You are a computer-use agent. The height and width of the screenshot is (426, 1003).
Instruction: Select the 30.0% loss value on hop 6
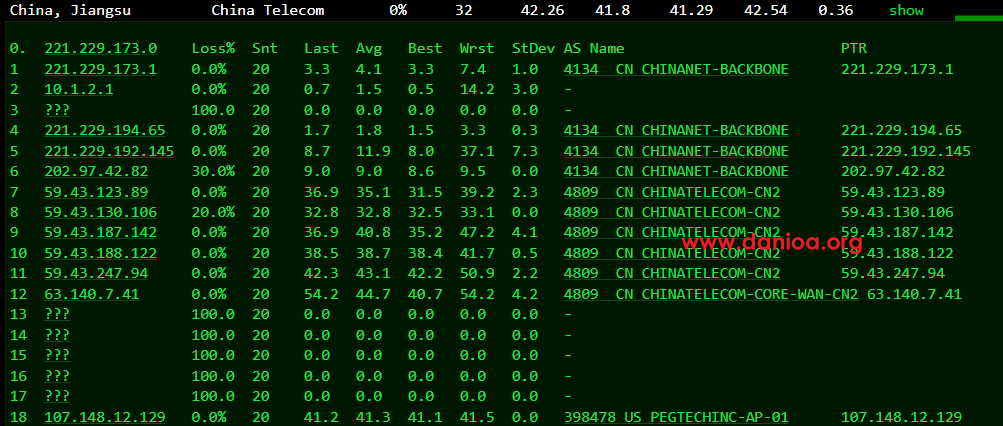[213, 171]
